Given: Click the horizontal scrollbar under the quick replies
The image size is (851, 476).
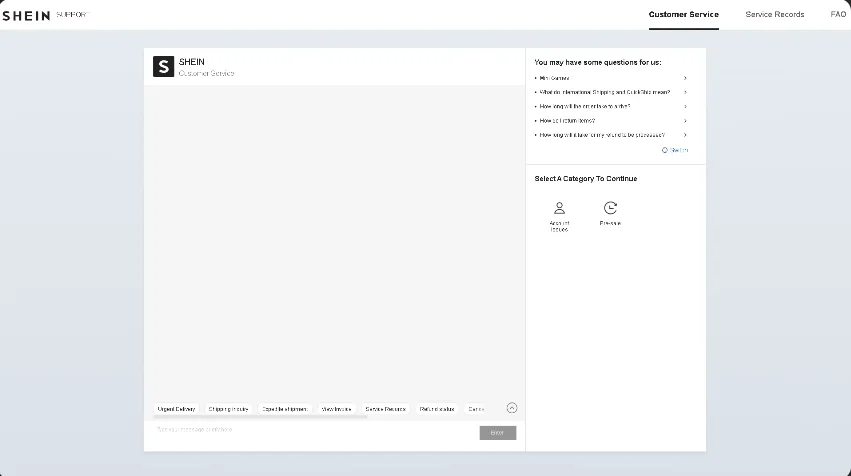Looking at the screenshot, I should [261, 417].
